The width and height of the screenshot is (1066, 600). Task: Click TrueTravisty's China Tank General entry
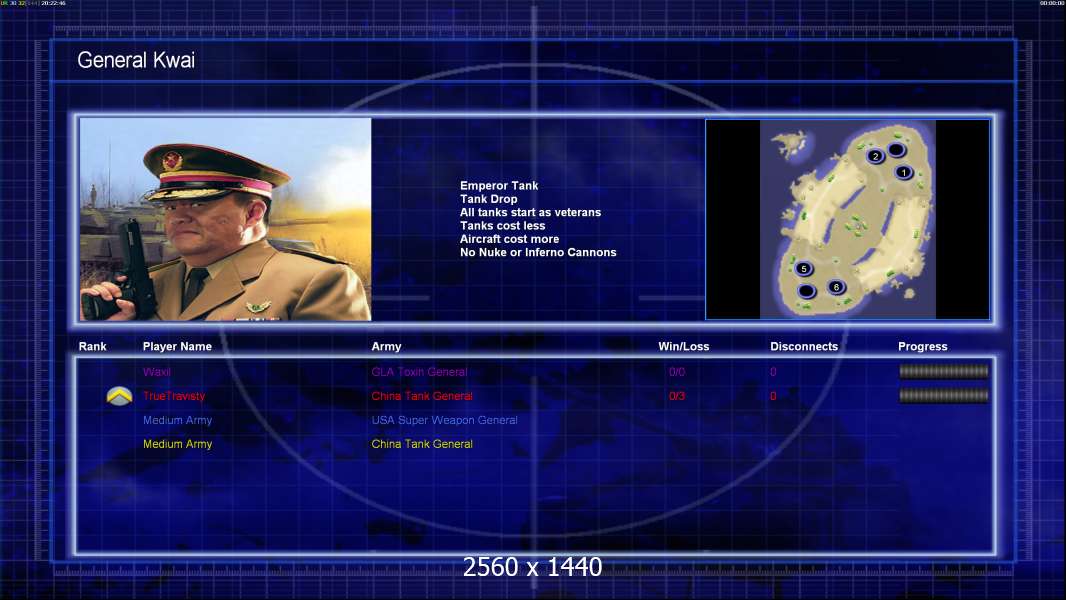click(x=422, y=396)
